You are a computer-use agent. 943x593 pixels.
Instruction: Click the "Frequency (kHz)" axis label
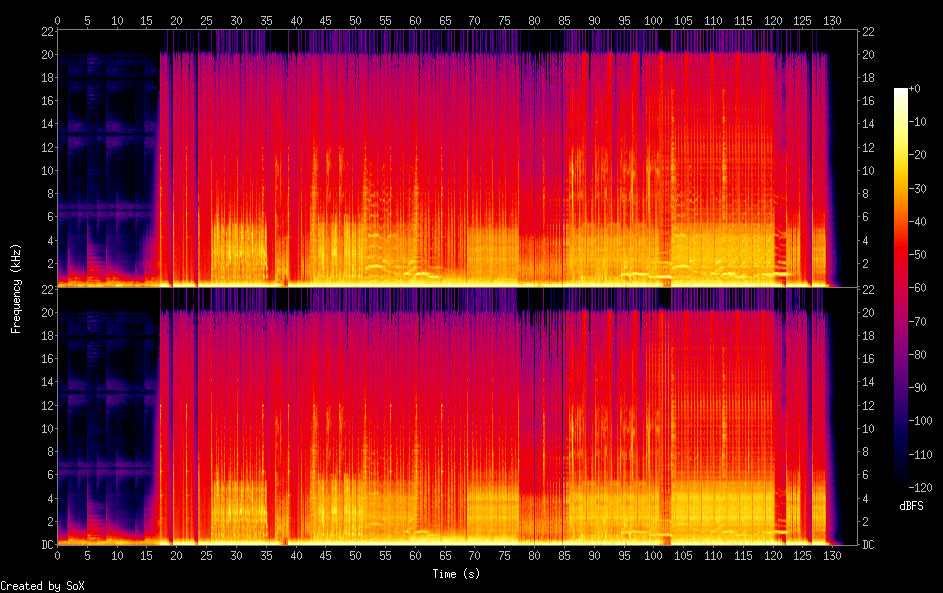tap(16, 288)
